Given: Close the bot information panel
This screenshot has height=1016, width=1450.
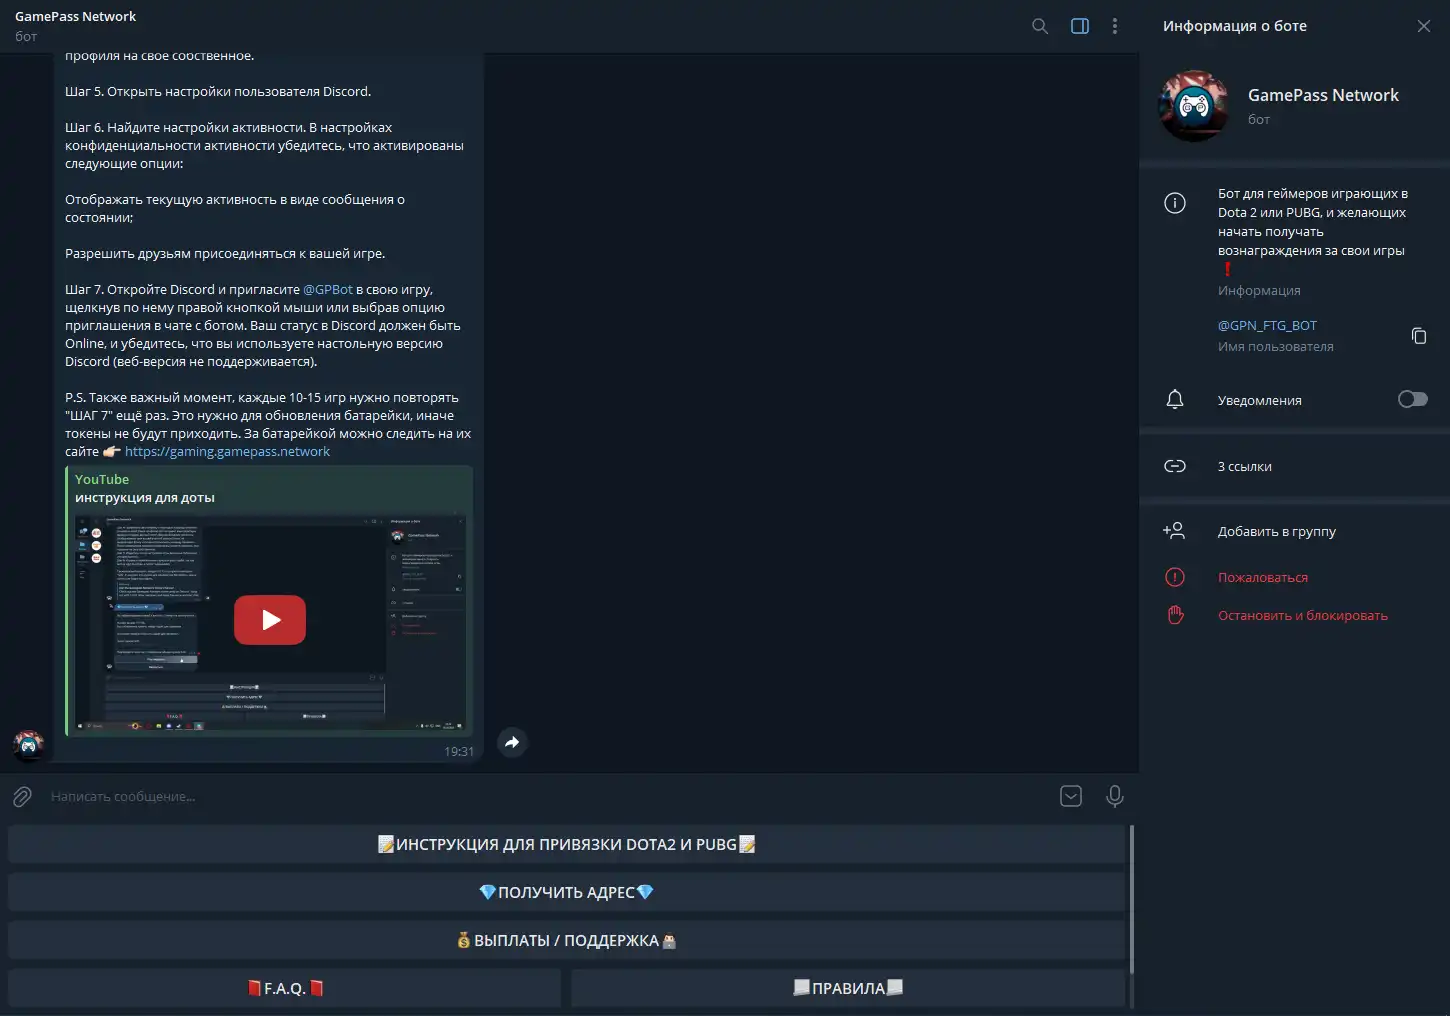Looking at the screenshot, I should coord(1424,26).
